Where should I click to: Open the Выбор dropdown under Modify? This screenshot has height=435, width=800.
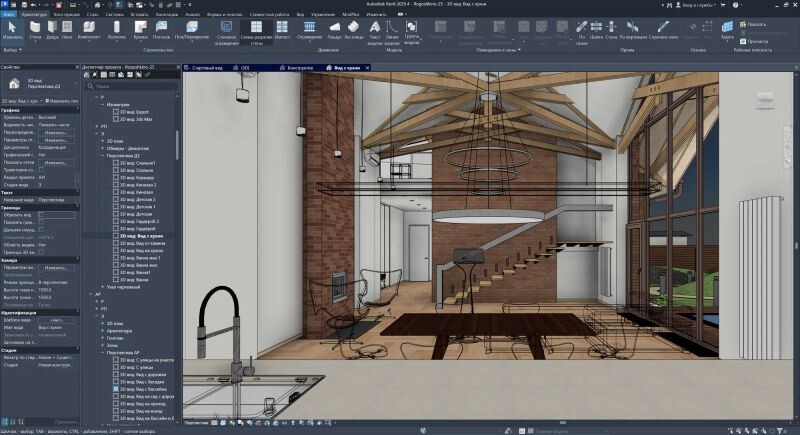coord(13,48)
